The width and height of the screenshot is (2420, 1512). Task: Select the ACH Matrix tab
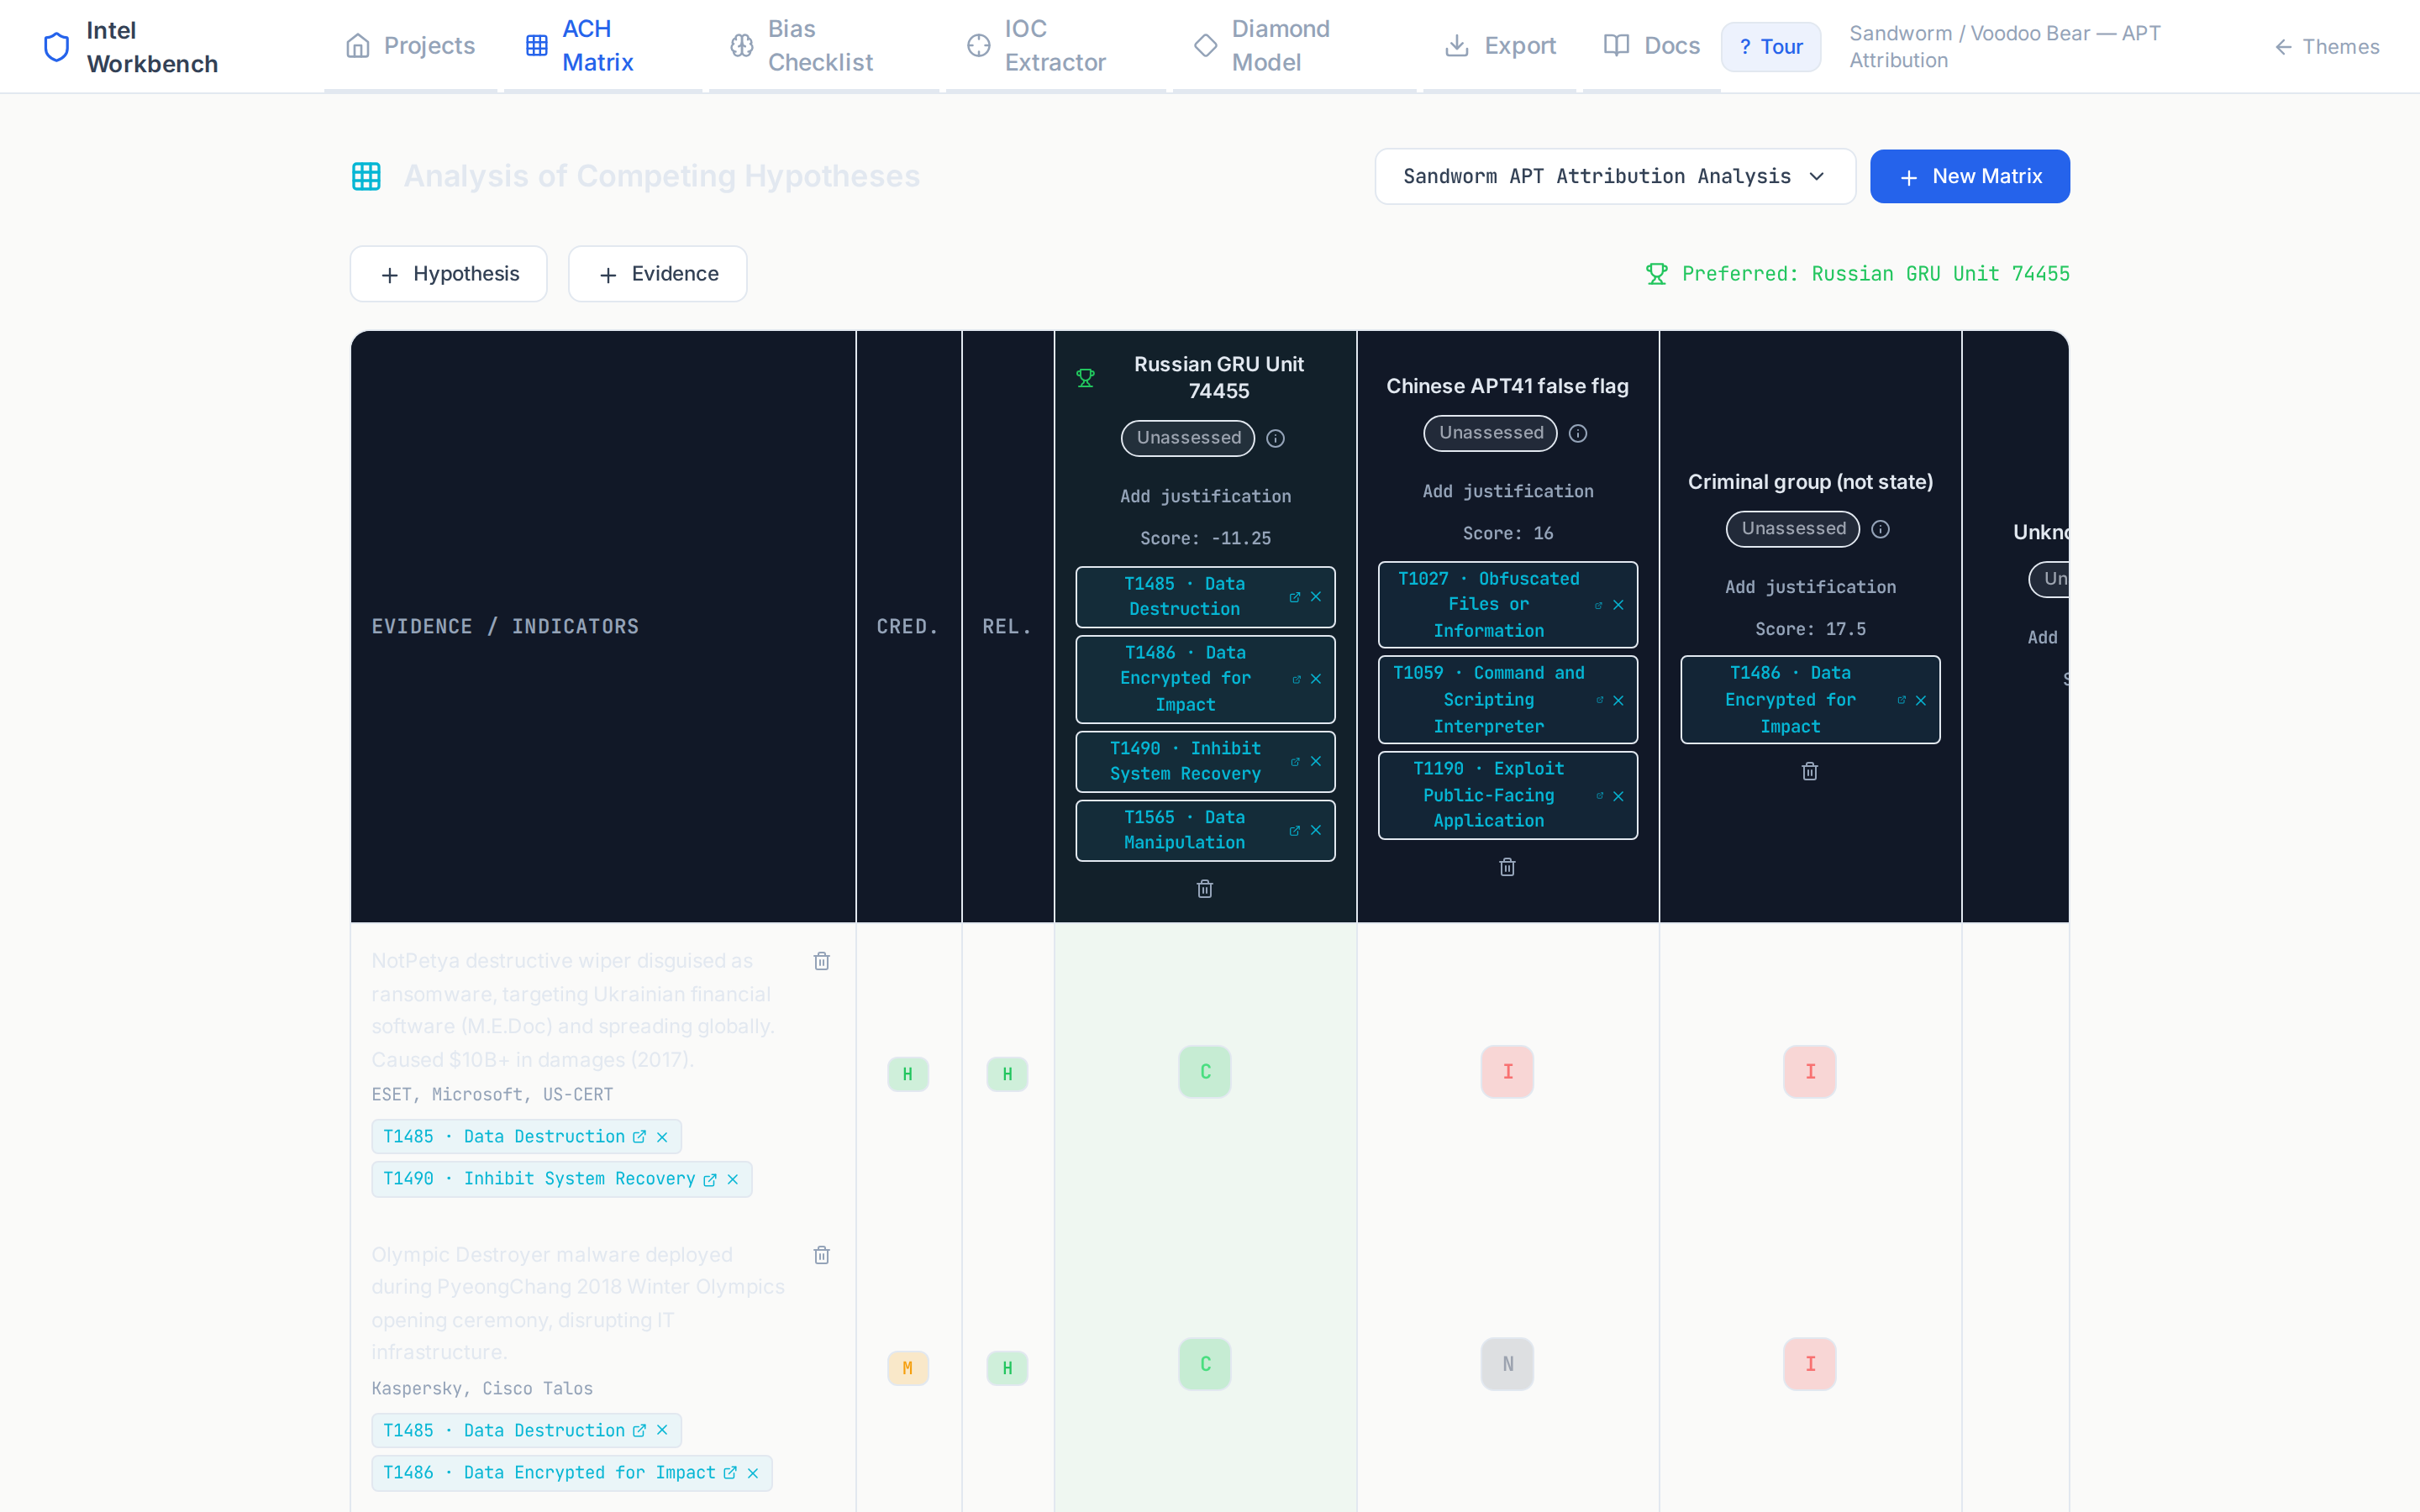click(602, 46)
